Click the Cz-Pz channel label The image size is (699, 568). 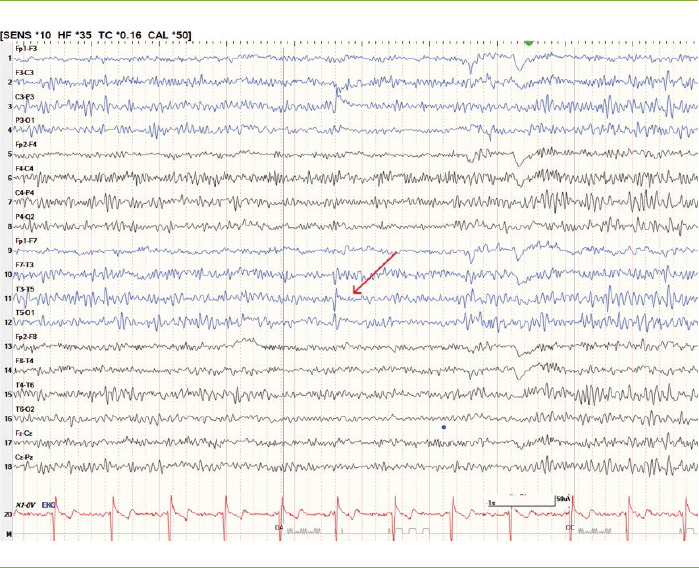coord(24,457)
